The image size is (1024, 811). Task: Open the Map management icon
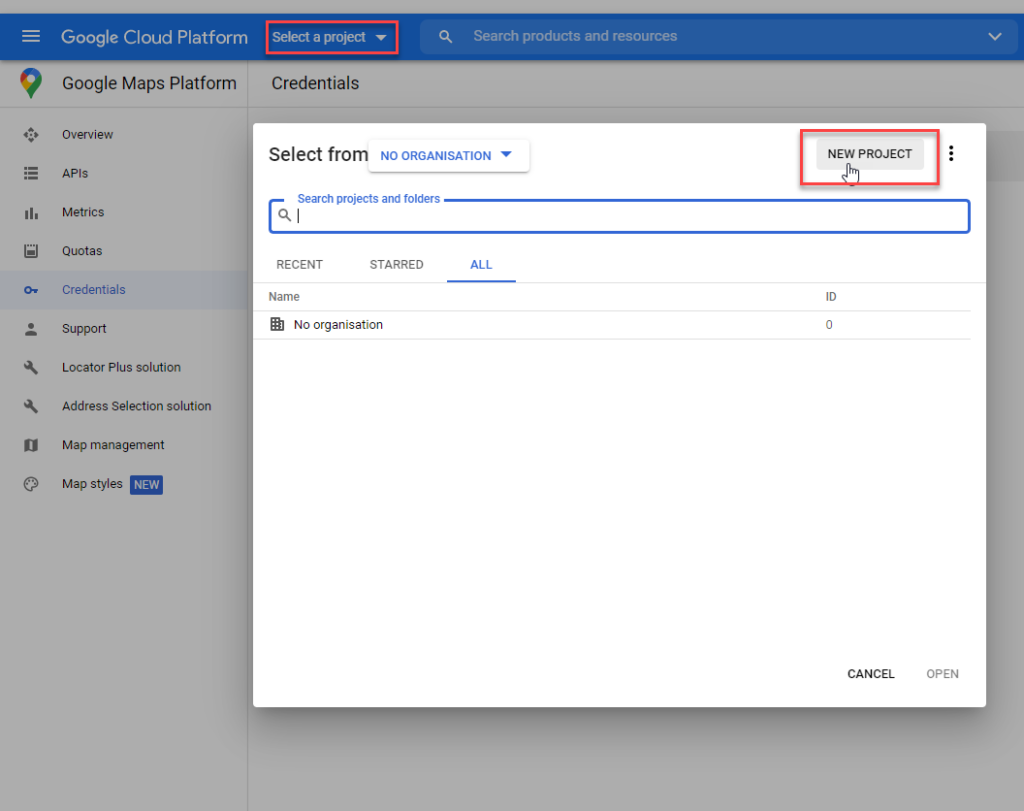point(31,445)
